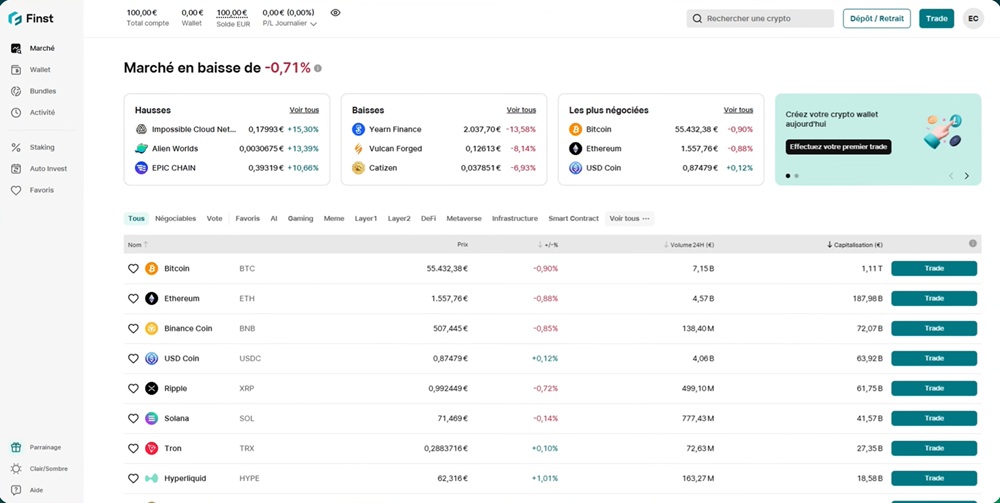Click the Bitcoin icon in table row
Viewport: 1000px width, 503px height.
point(151,268)
